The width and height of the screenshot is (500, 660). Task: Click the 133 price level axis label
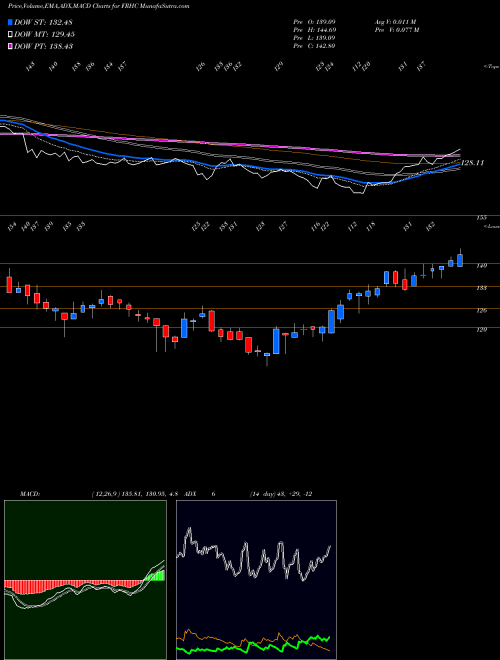(x=482, y=288)
